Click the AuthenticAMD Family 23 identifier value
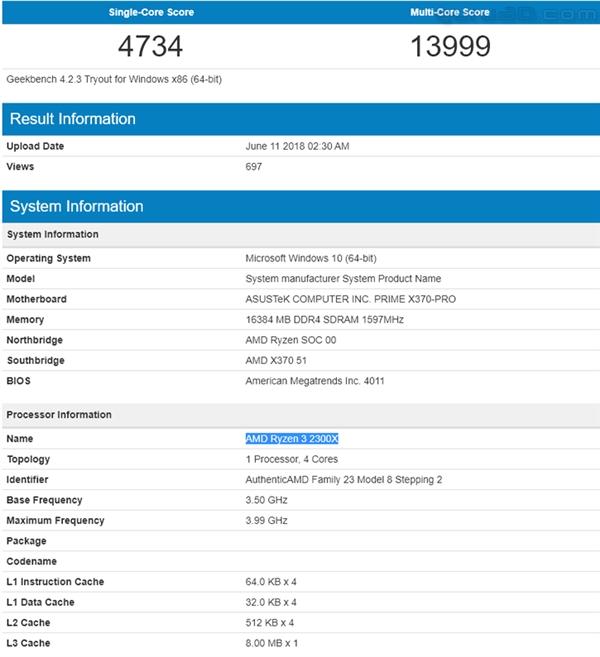 (x=344, y=479)
